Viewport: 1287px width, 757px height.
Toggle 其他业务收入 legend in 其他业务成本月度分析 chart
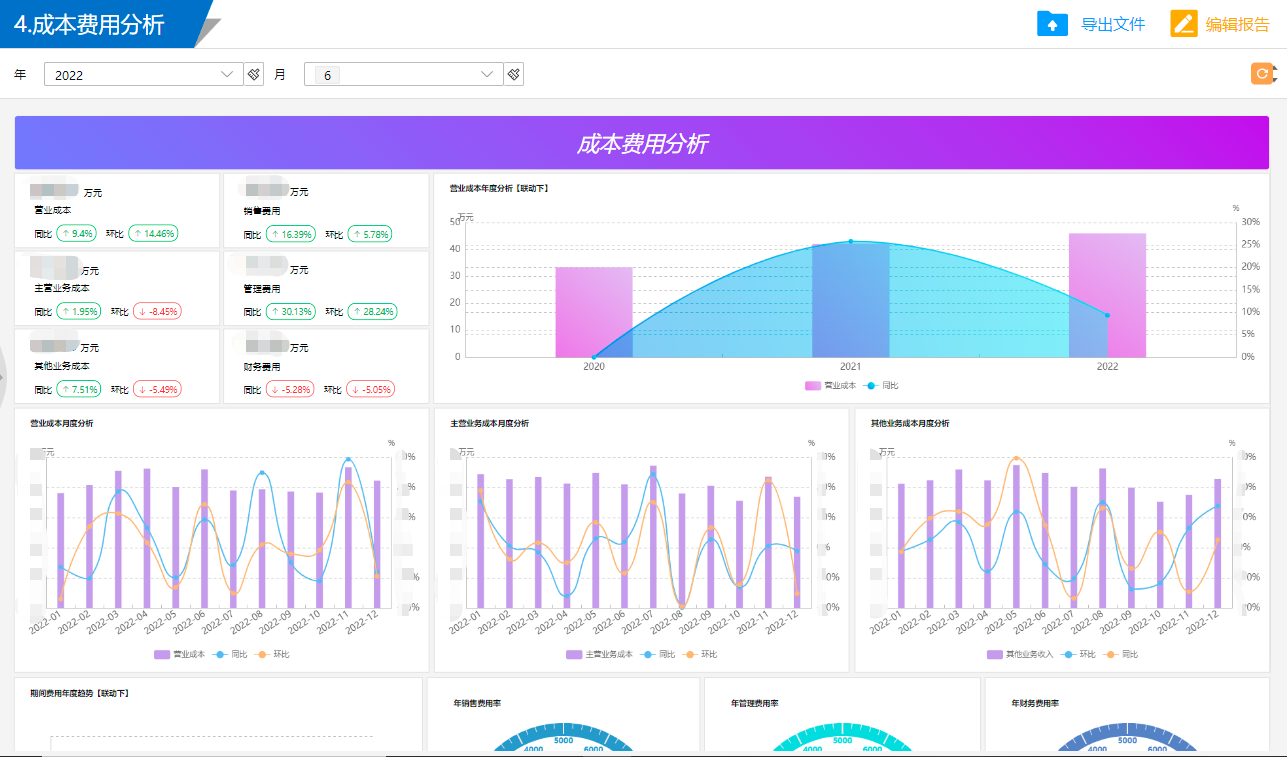pos(1020,654)
